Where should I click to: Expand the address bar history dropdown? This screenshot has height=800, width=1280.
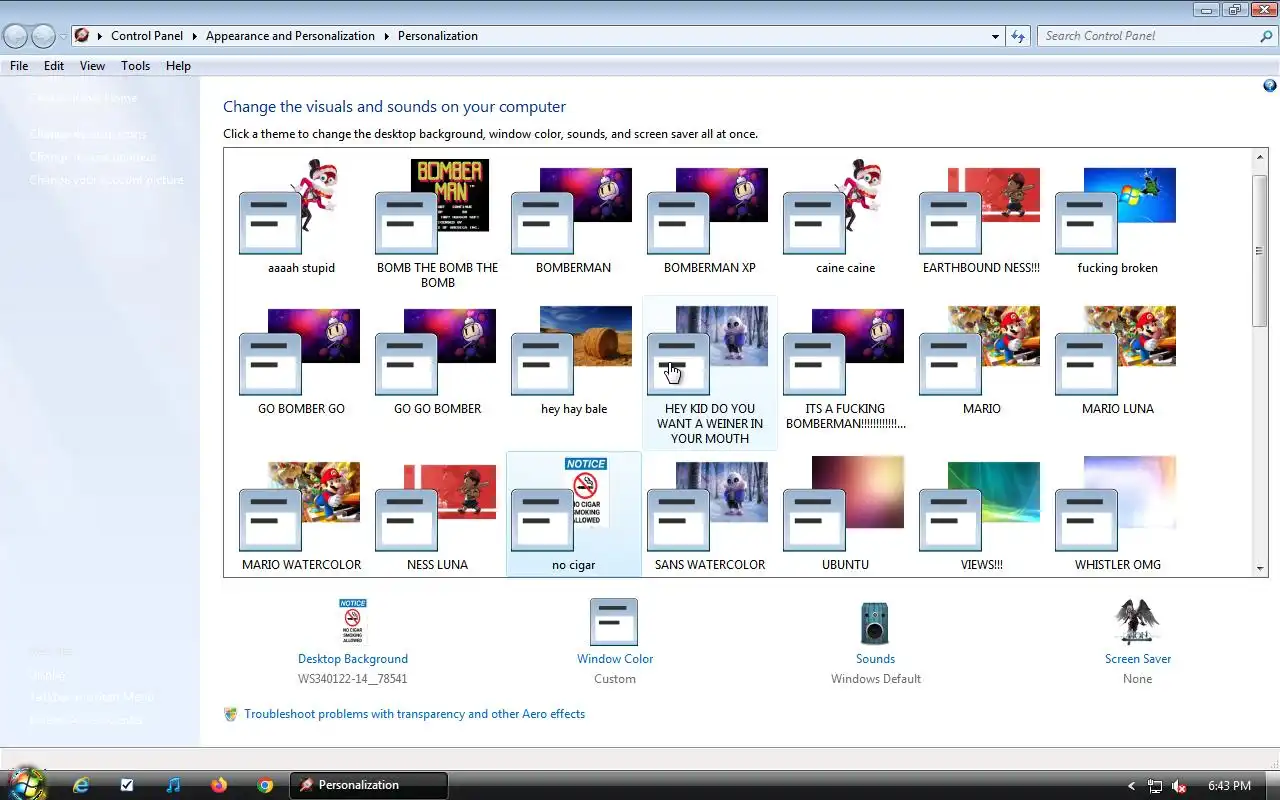(995, 36)
